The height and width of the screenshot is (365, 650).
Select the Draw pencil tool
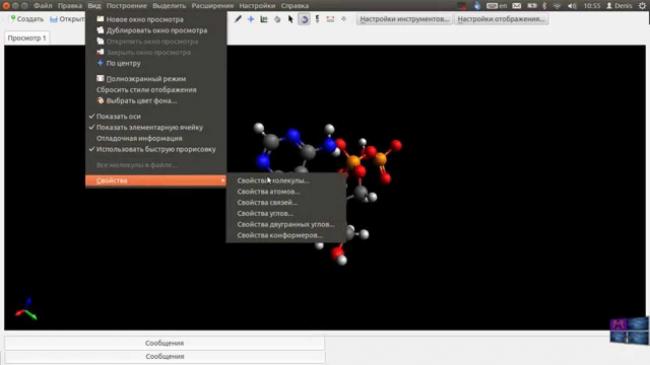point(238,19)
